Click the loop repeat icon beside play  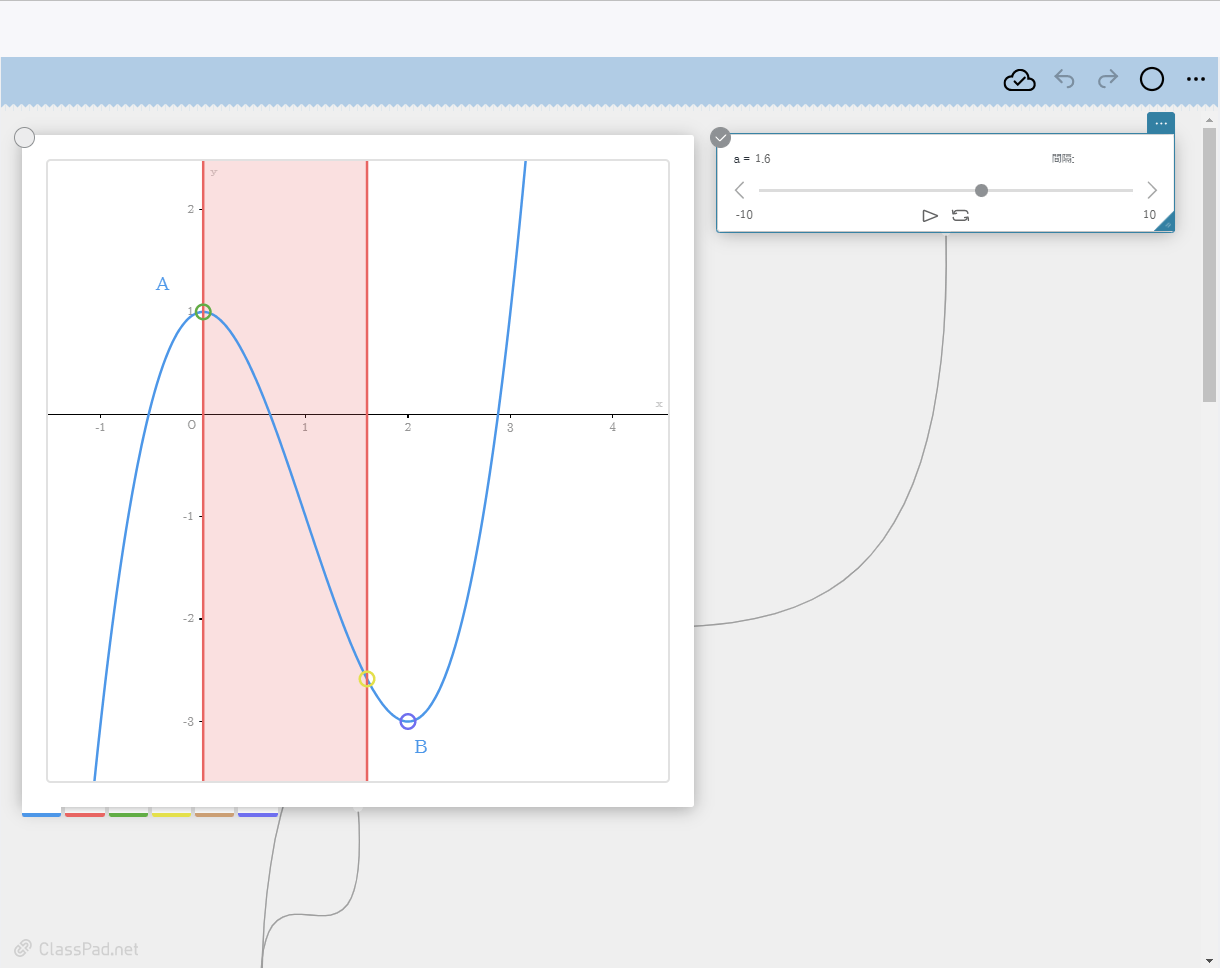click(x=961, y=215)
